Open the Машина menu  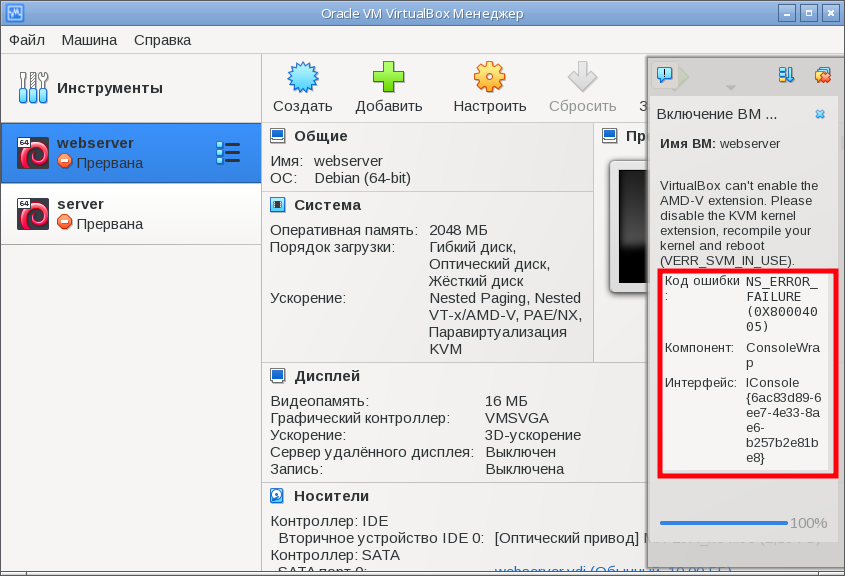coord(89,40)
